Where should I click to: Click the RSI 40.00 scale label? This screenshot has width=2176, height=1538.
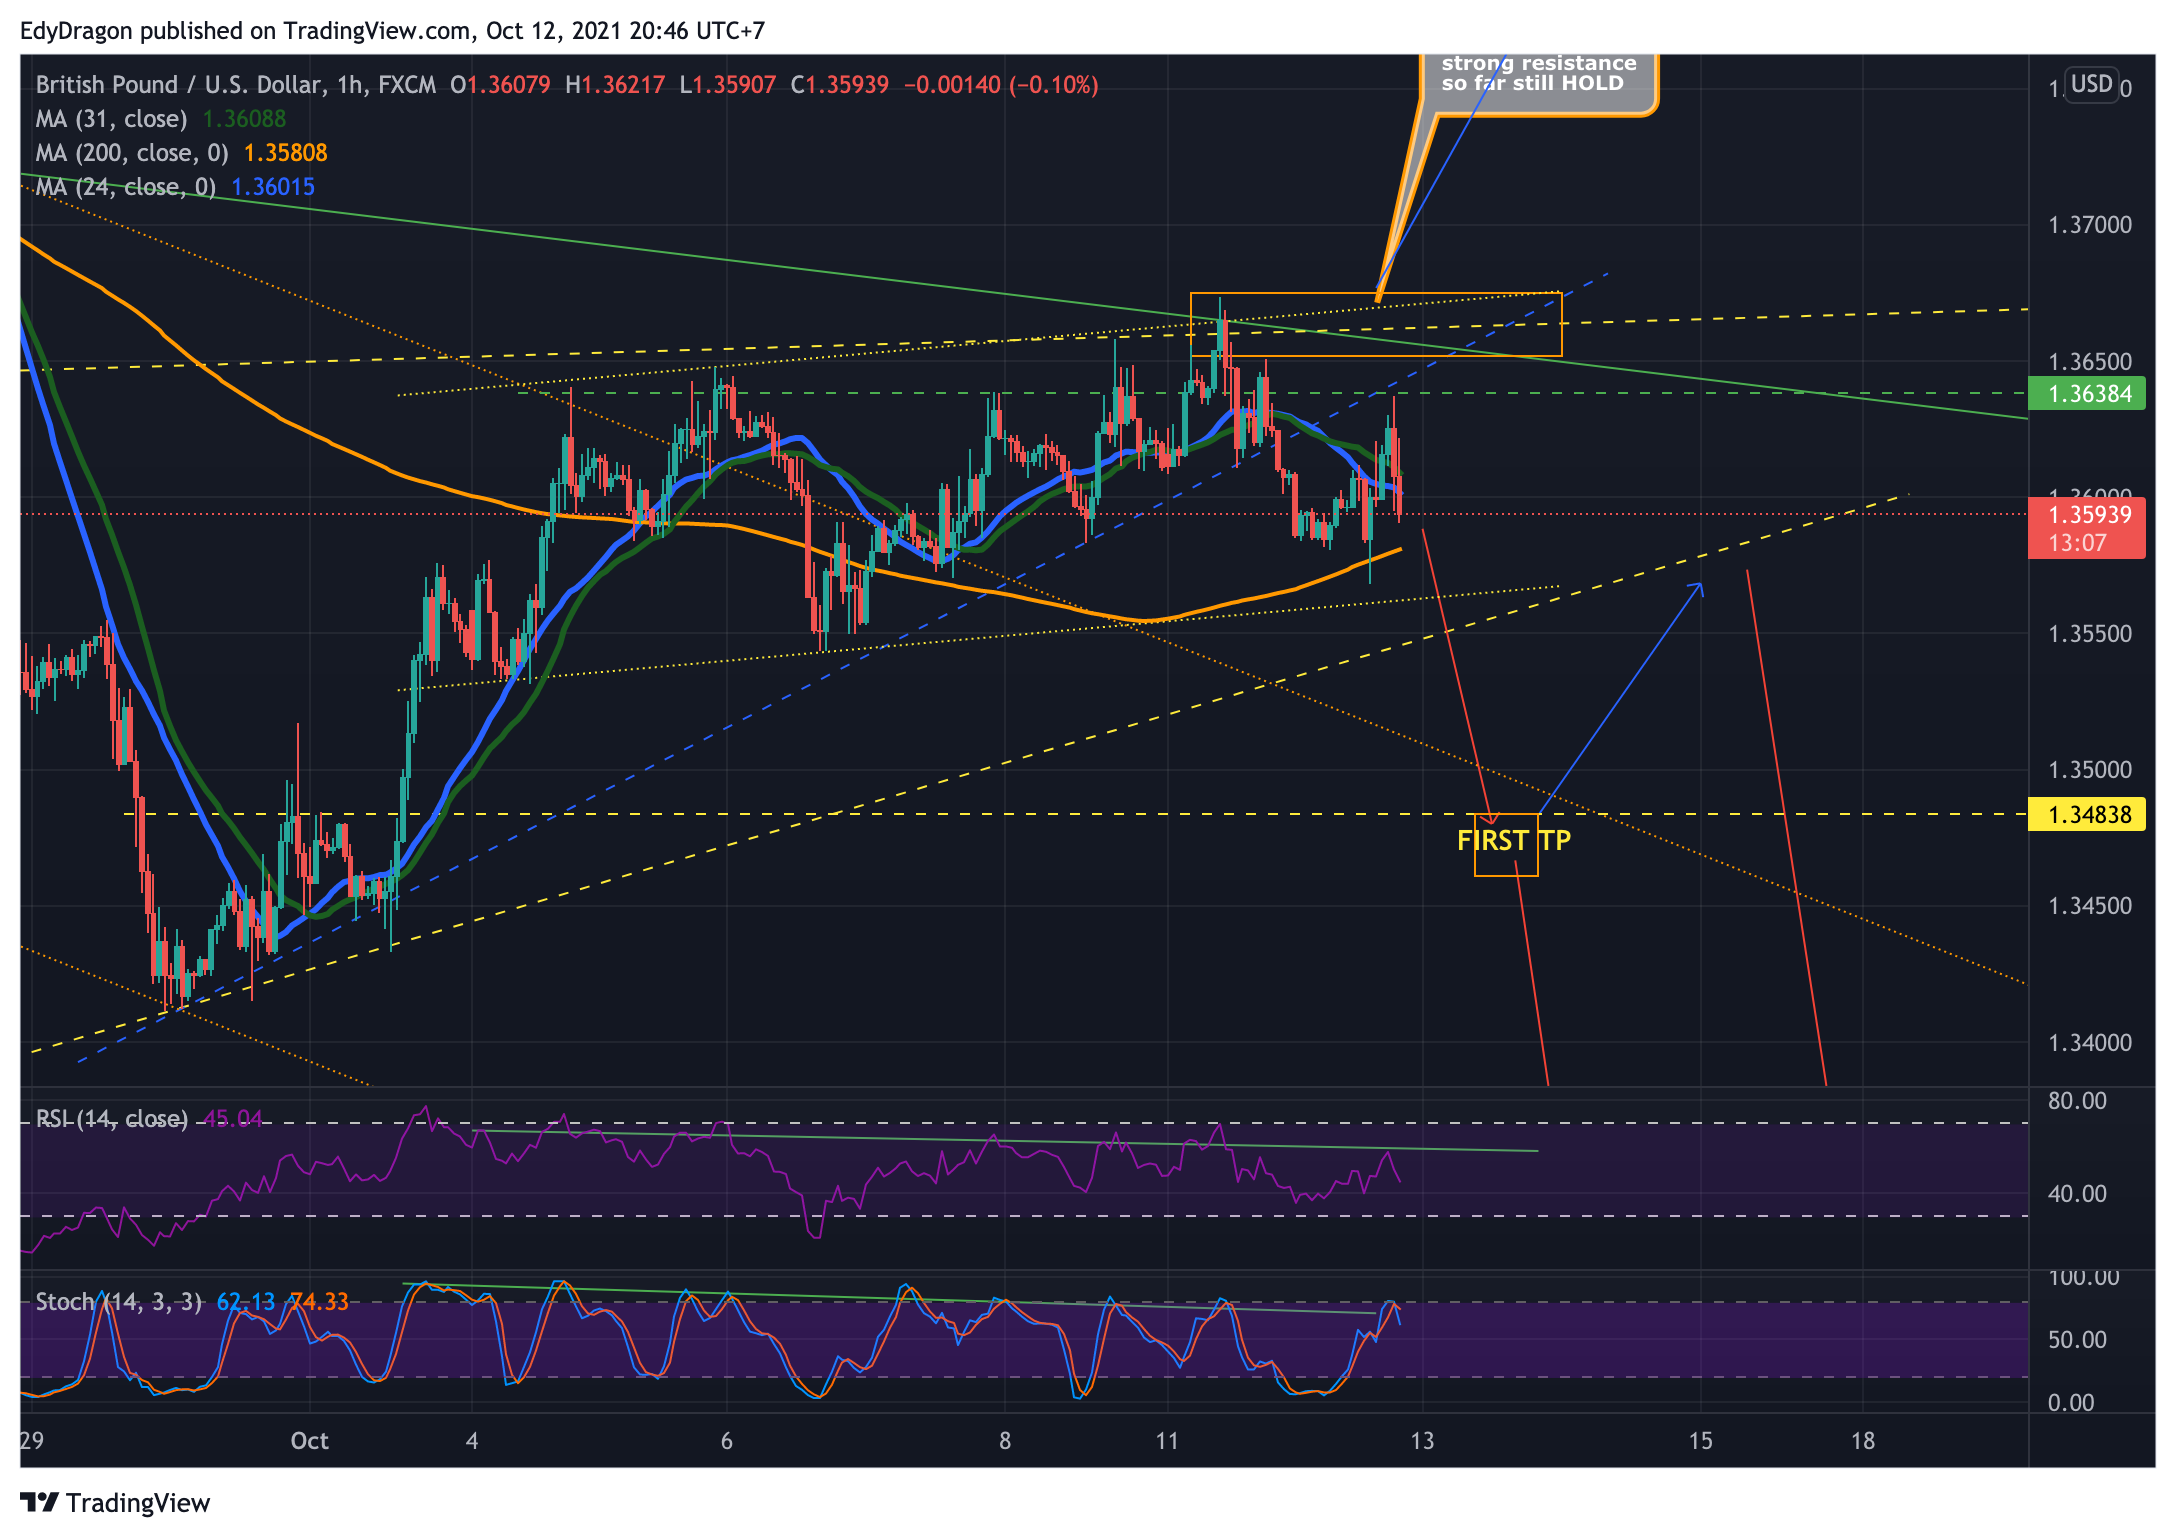[x=2077, y=1194]
